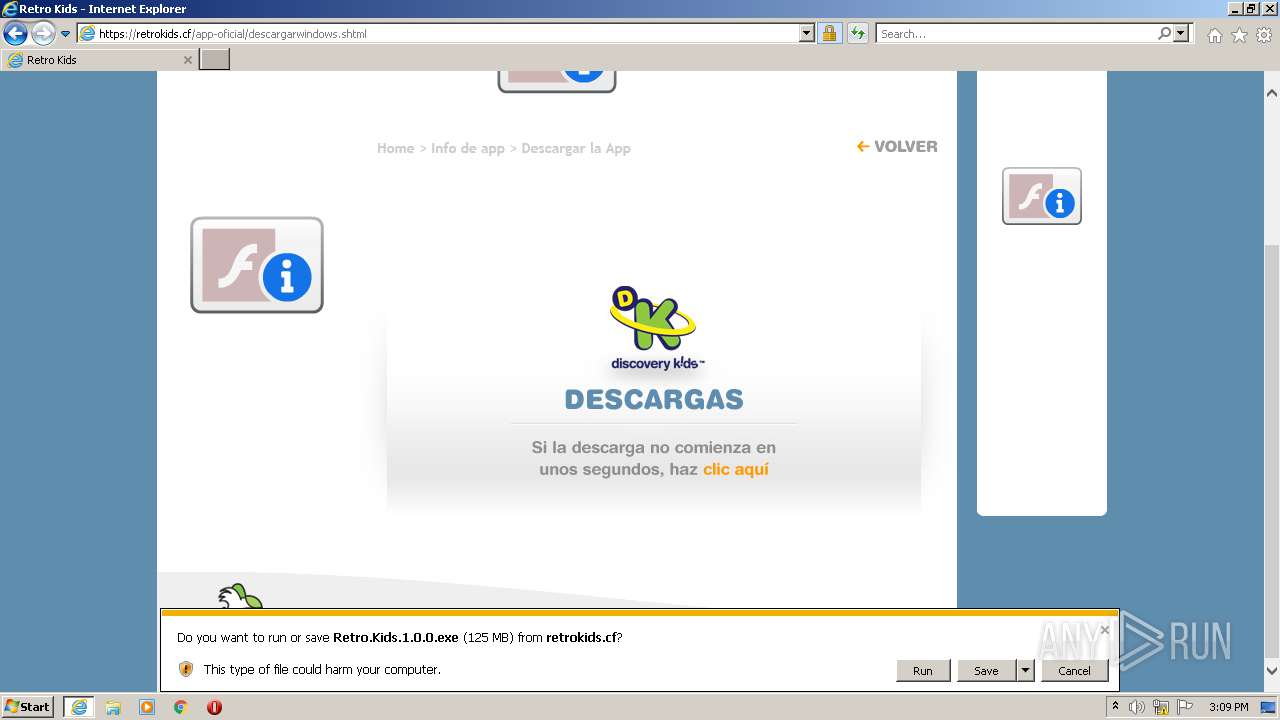
Task: Open the recent pages dropdown arrow
Action: (x=66, y=34)
